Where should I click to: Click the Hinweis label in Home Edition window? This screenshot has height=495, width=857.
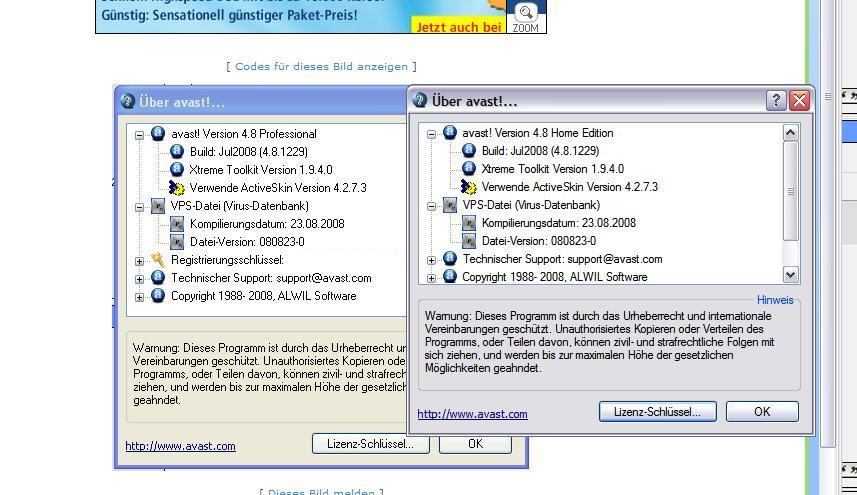[774, 300]
